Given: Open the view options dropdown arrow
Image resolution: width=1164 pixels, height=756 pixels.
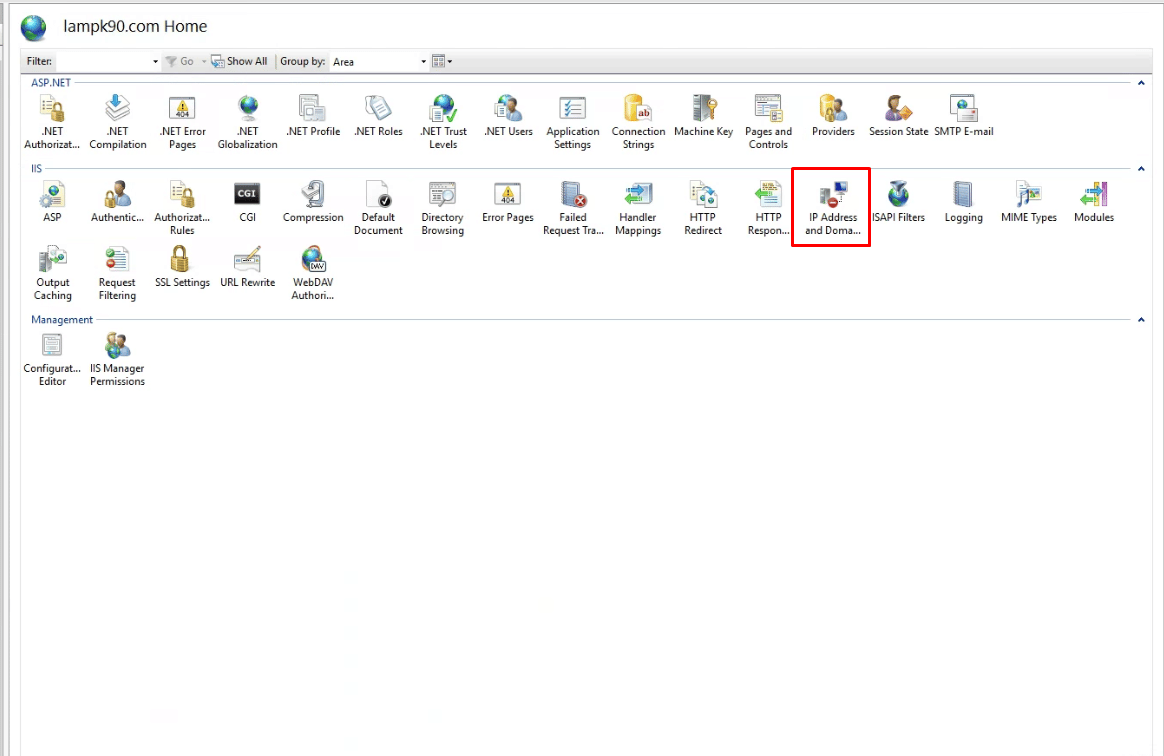Looking at the screenshot, I should [x=447, y=61].
